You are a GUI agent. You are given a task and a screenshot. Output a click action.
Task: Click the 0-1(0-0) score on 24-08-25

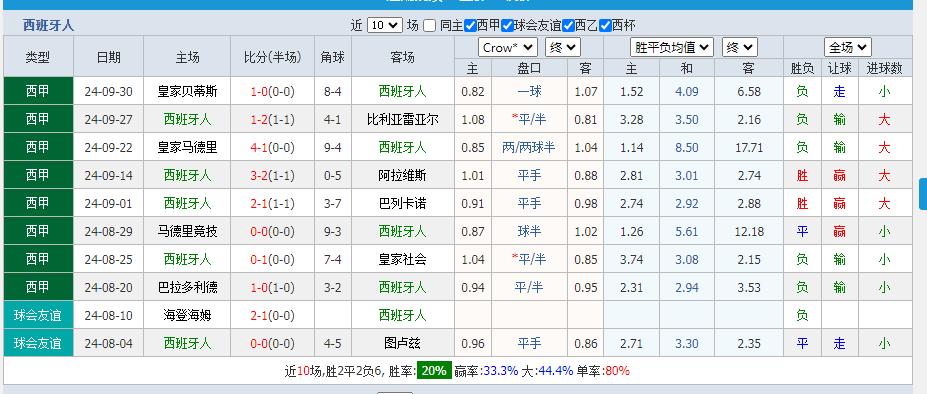point(273,259)
